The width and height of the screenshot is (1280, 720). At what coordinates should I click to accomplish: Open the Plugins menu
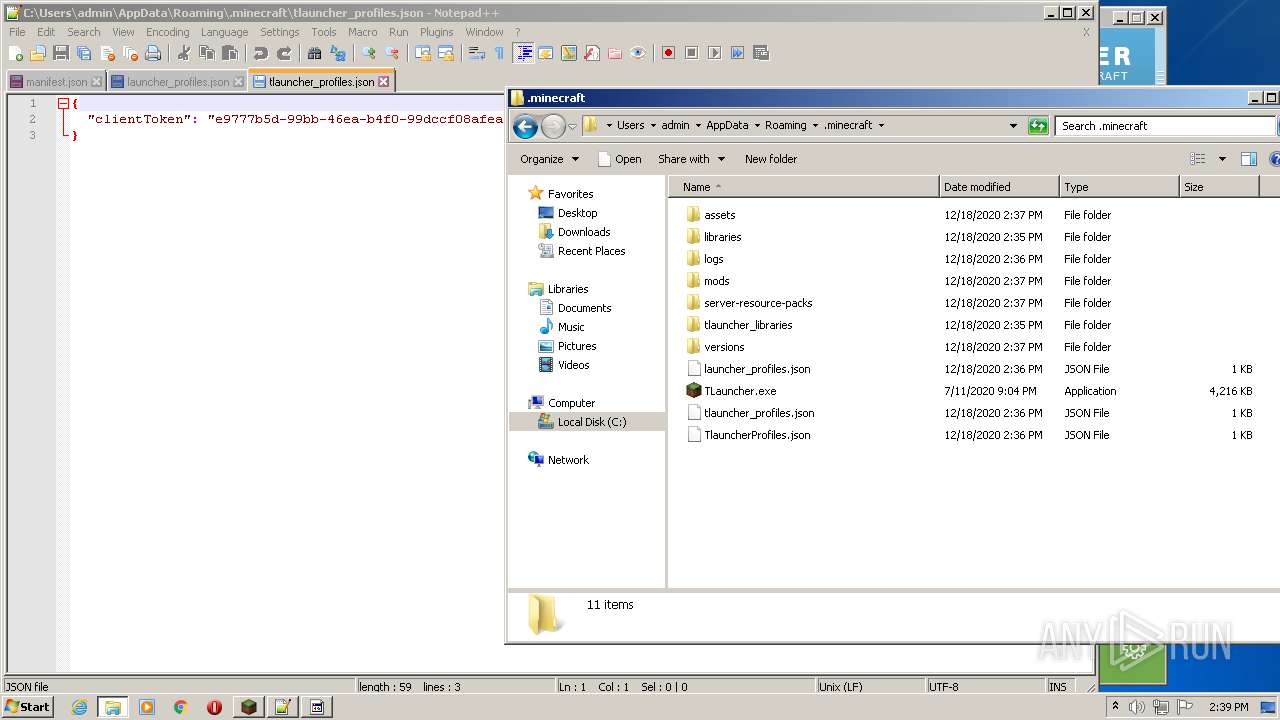click(436, 32)
